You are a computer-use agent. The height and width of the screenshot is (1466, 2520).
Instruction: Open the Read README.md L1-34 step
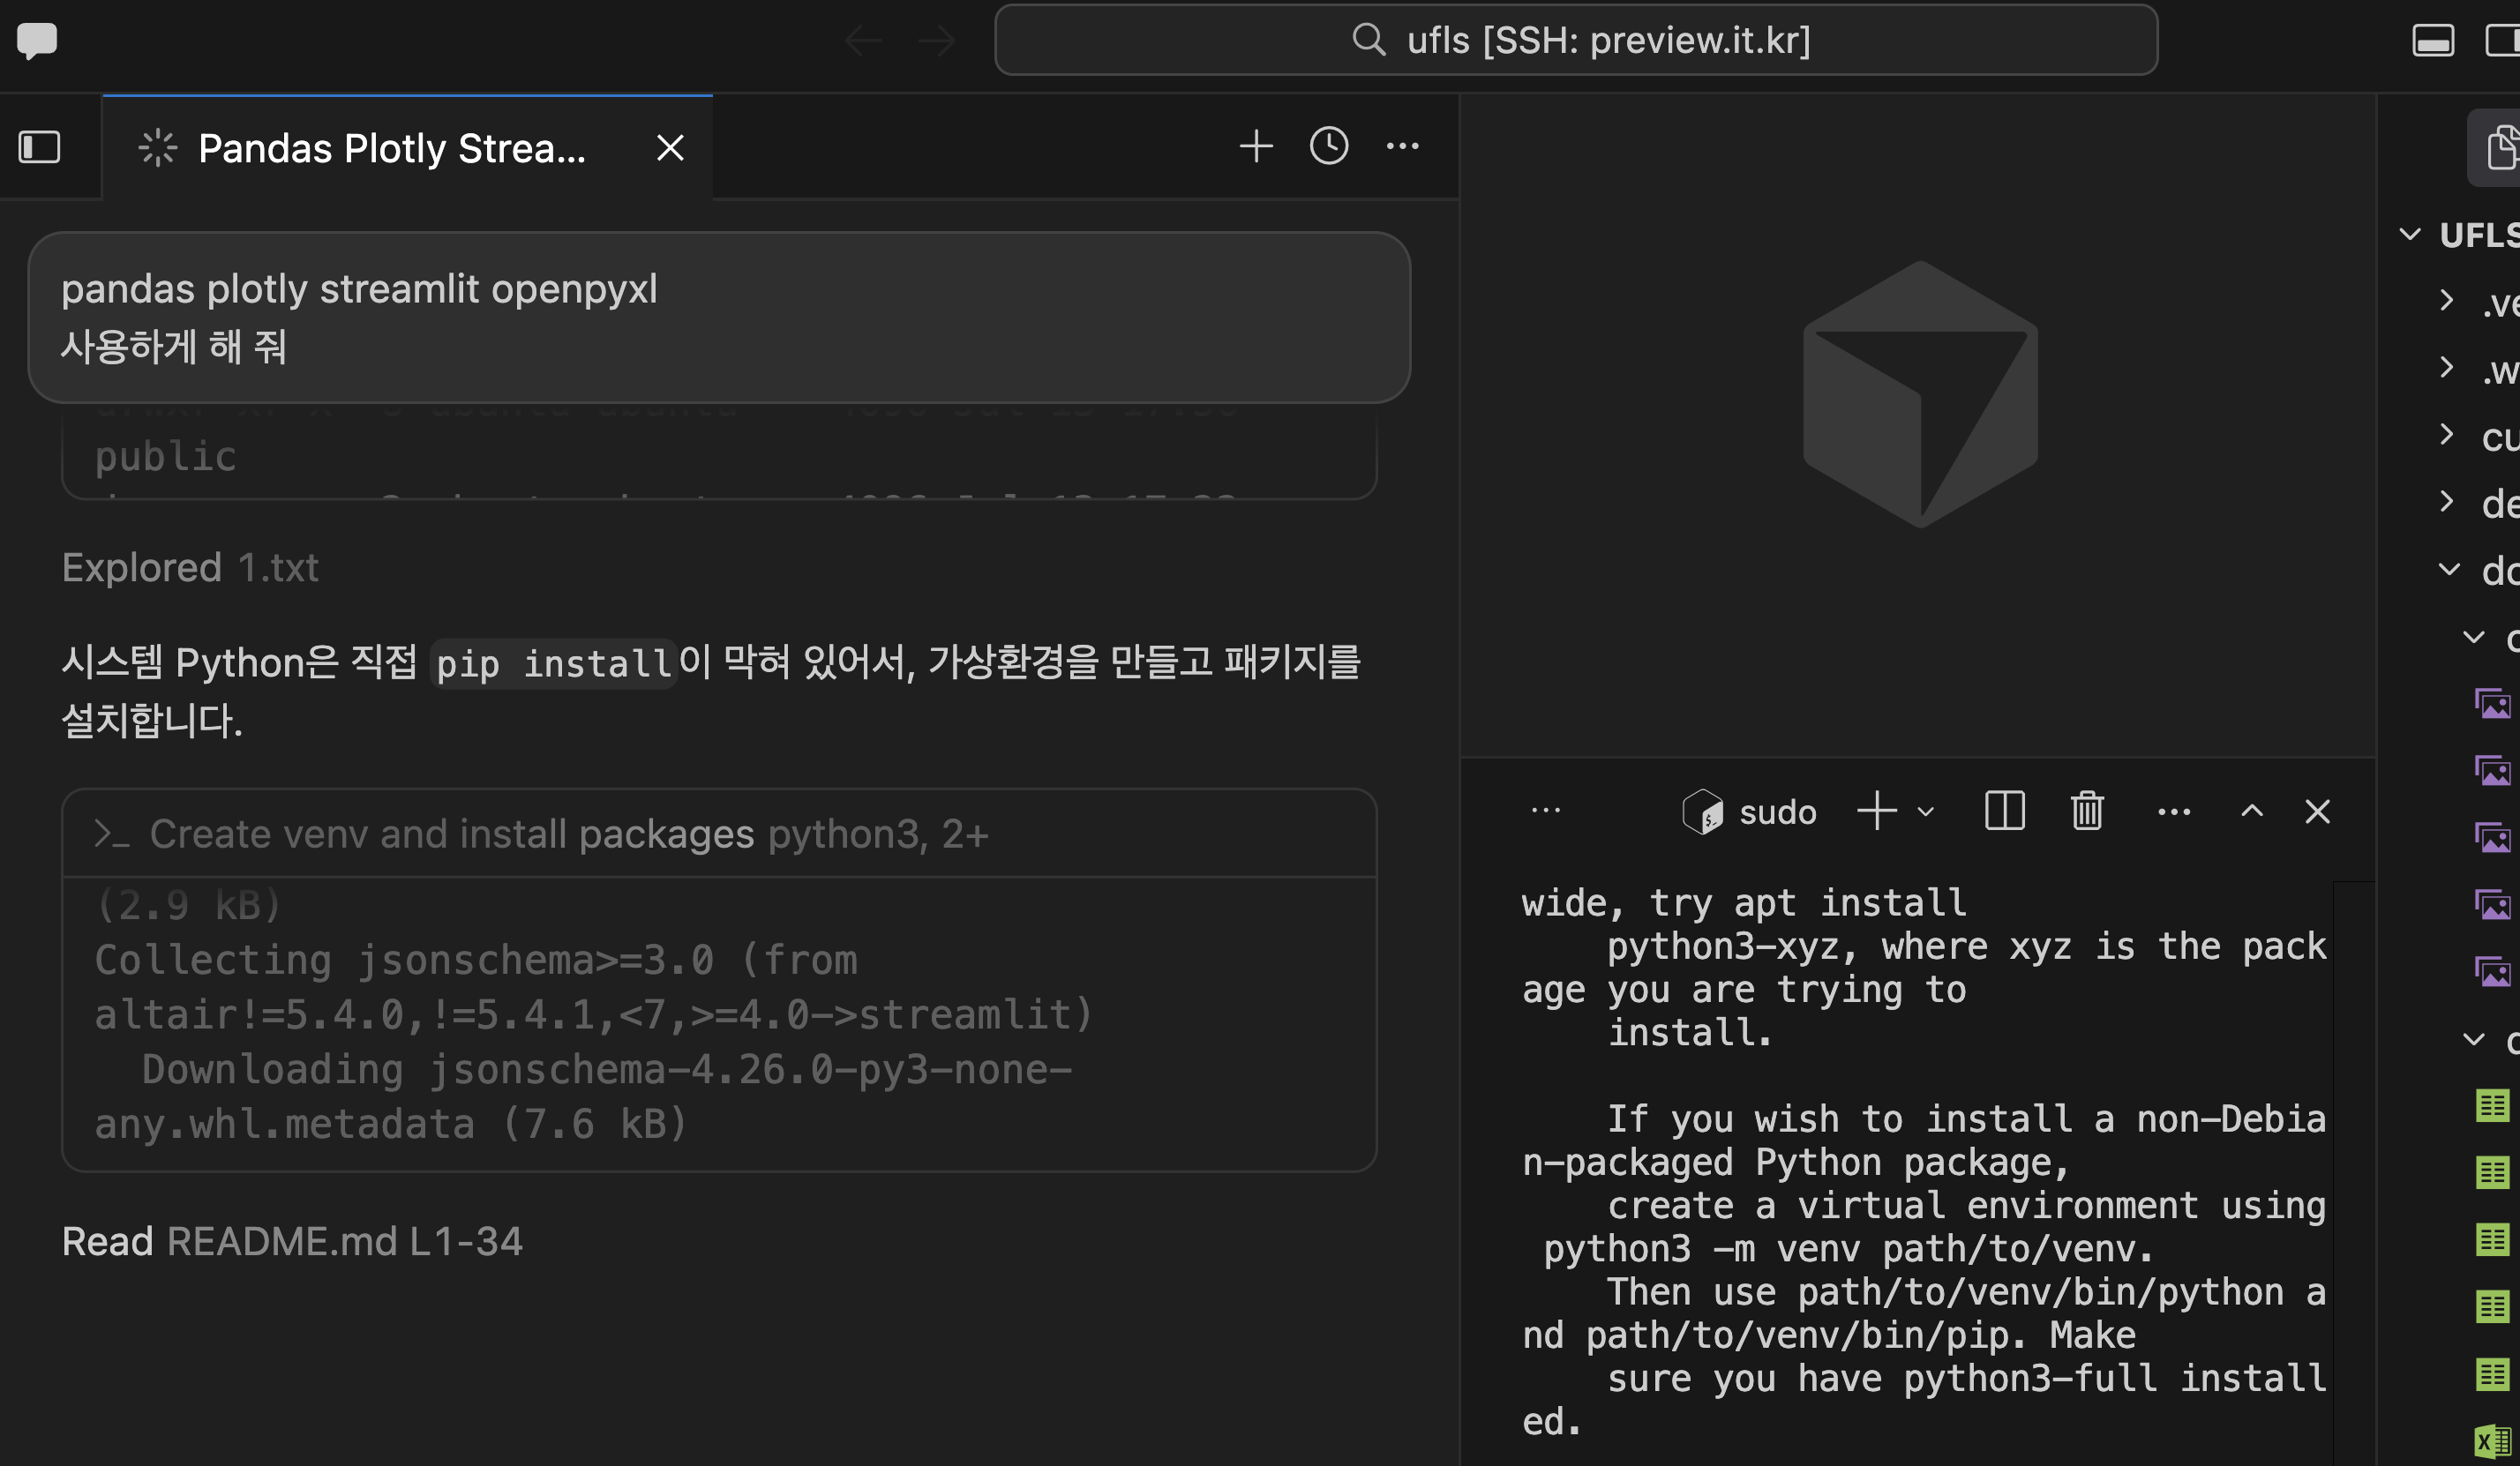pos(292,1241)
